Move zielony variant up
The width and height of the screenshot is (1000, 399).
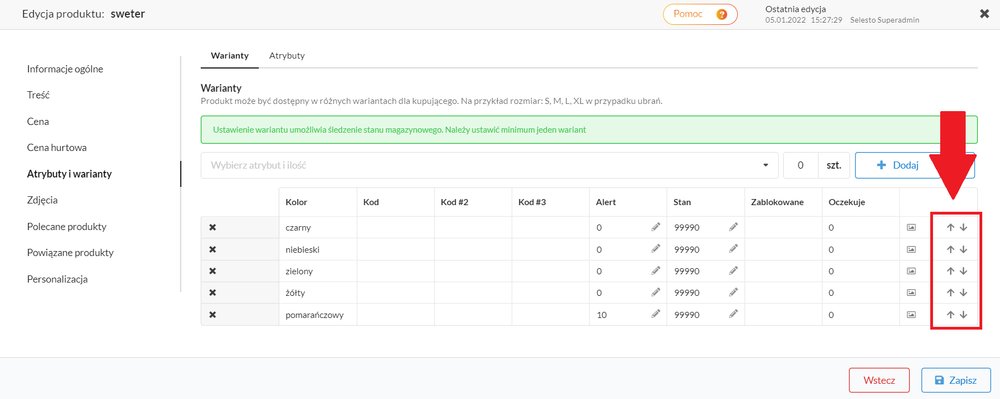(950, 271)
